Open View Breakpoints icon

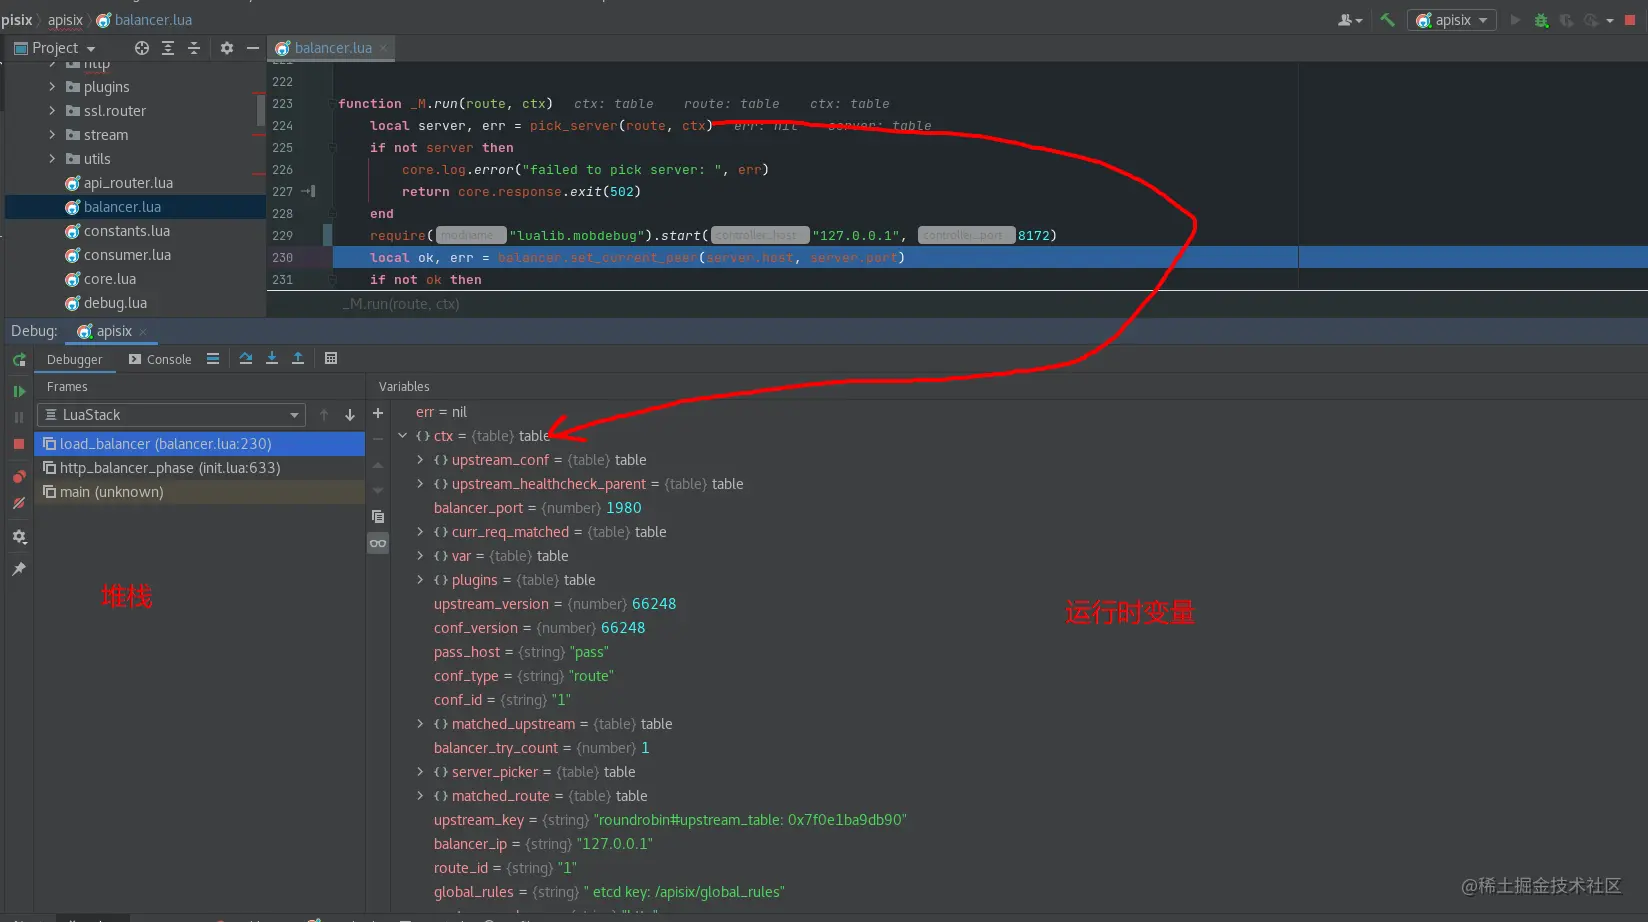coord(19,477)
